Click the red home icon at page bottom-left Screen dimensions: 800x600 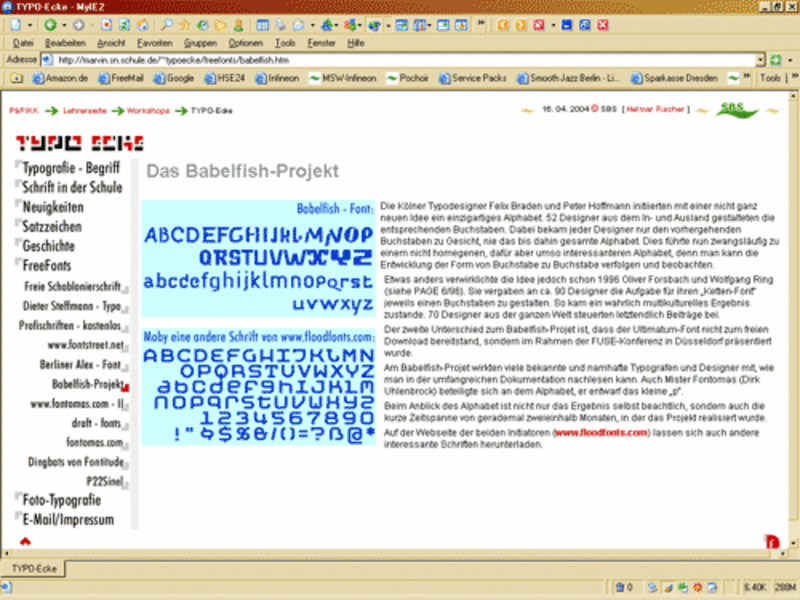point(25,541)
